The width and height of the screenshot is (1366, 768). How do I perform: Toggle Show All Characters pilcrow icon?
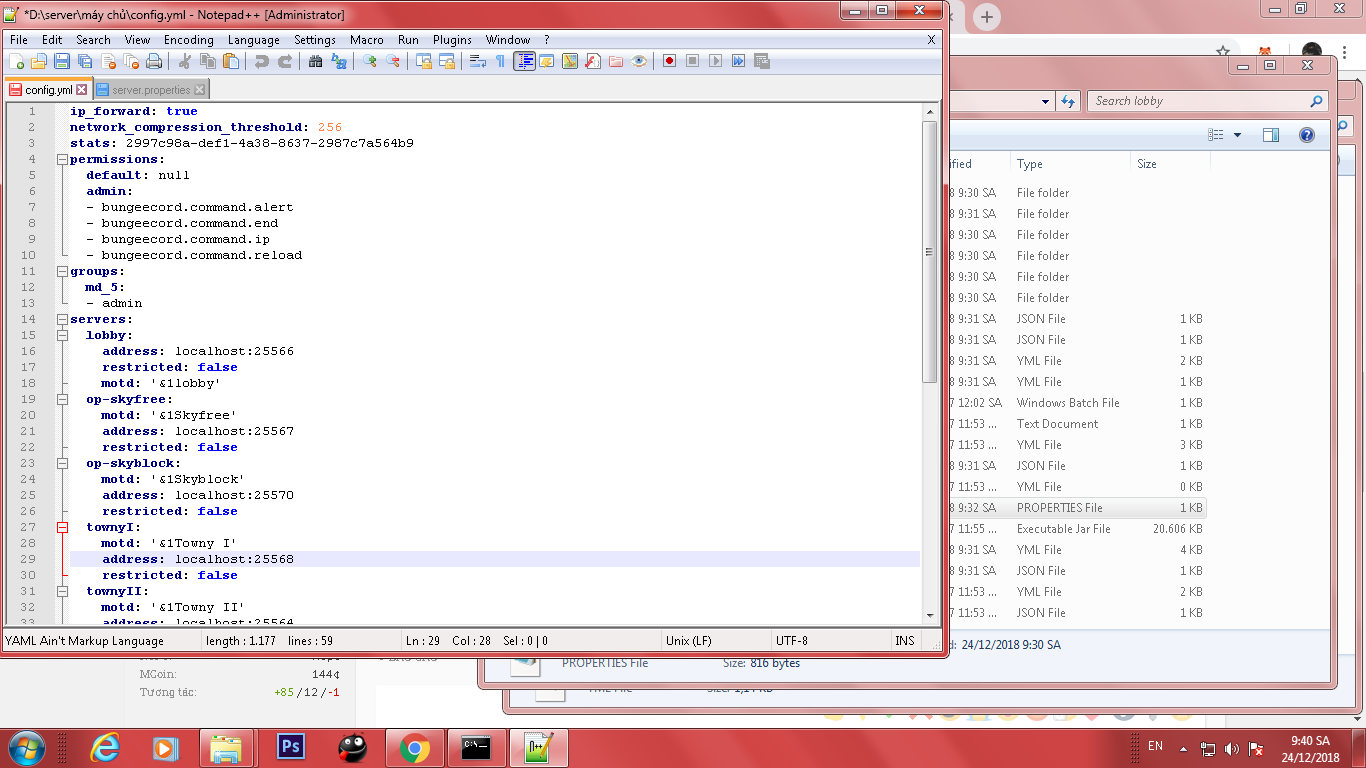point(500,62)
